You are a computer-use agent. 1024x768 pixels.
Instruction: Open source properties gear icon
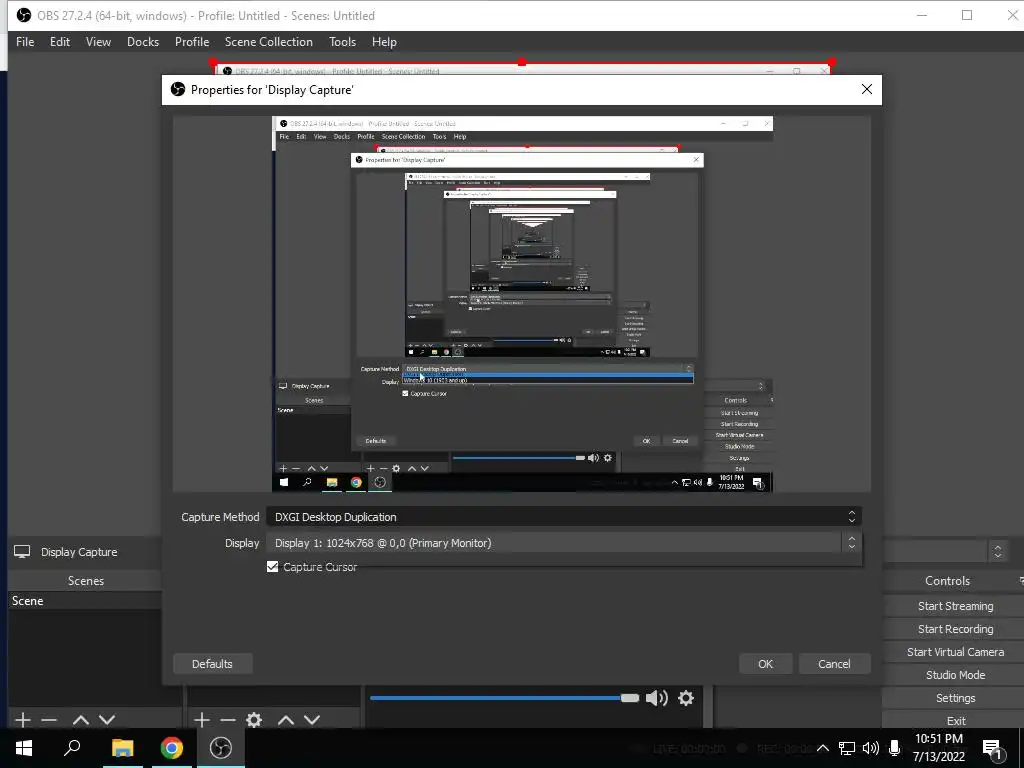[254, 720]
